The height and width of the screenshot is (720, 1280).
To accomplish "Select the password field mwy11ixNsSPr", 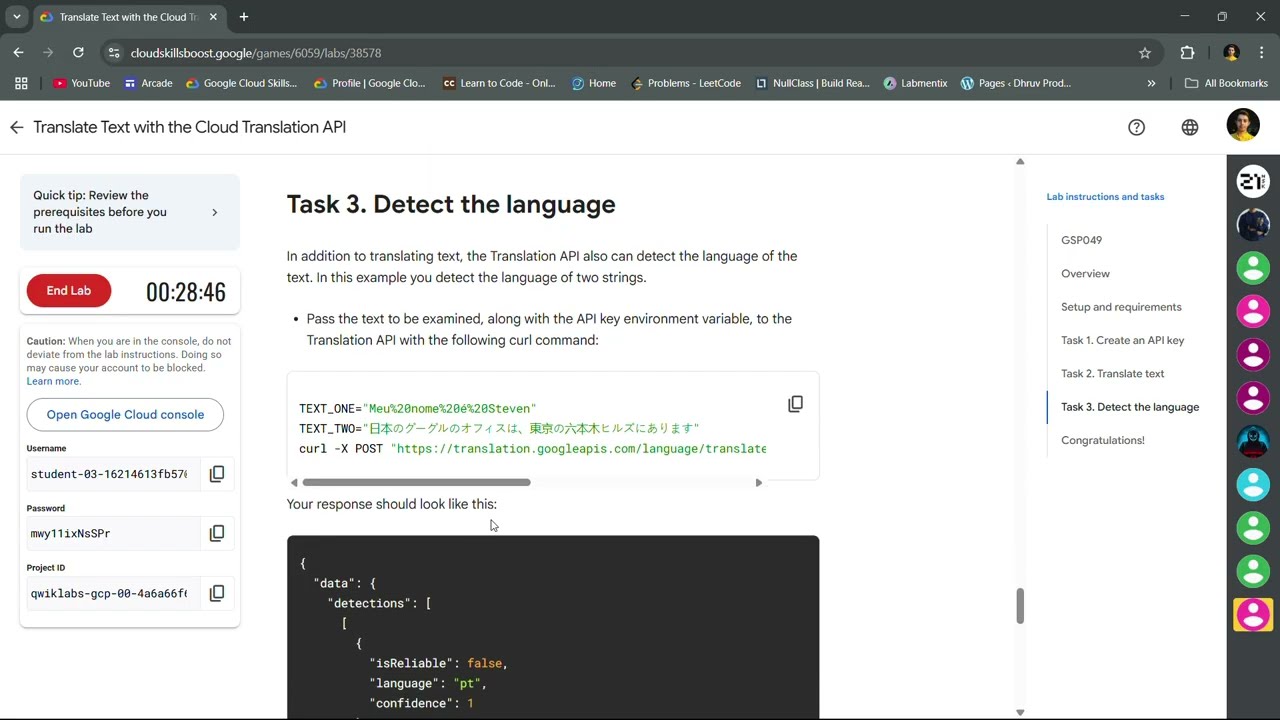I will [113, 533].
